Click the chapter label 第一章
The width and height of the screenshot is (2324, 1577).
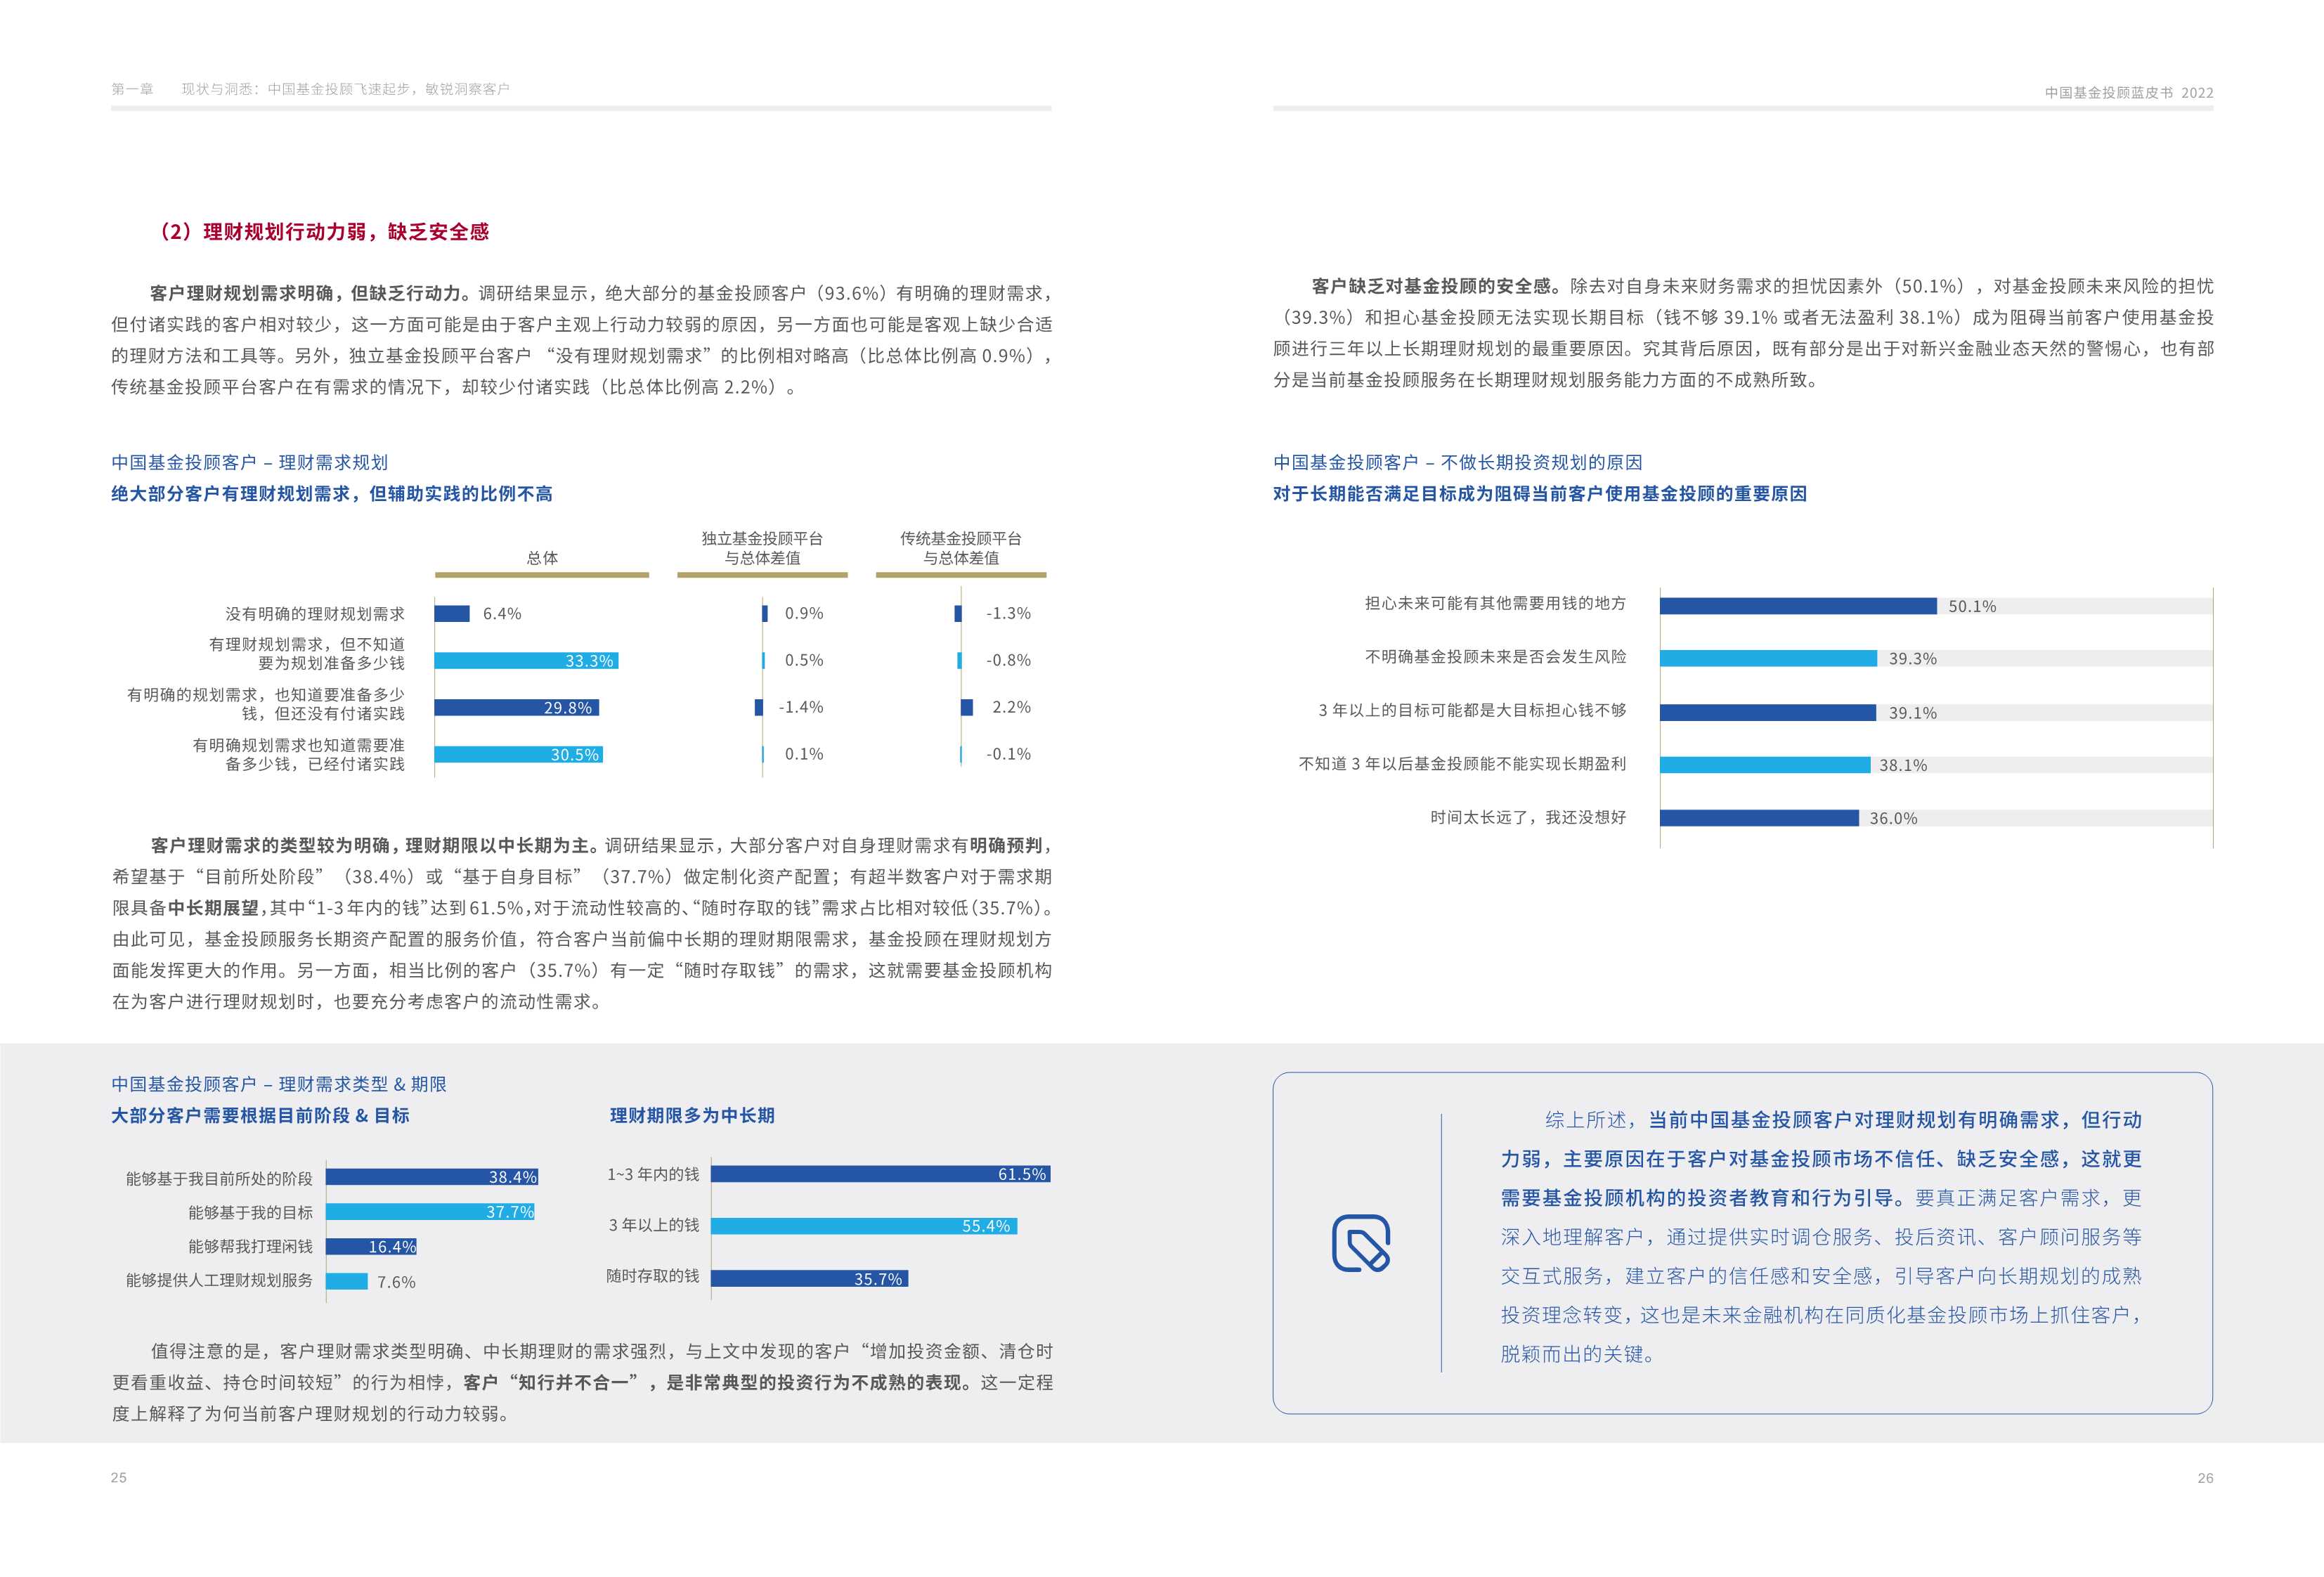tap(132, 89)
